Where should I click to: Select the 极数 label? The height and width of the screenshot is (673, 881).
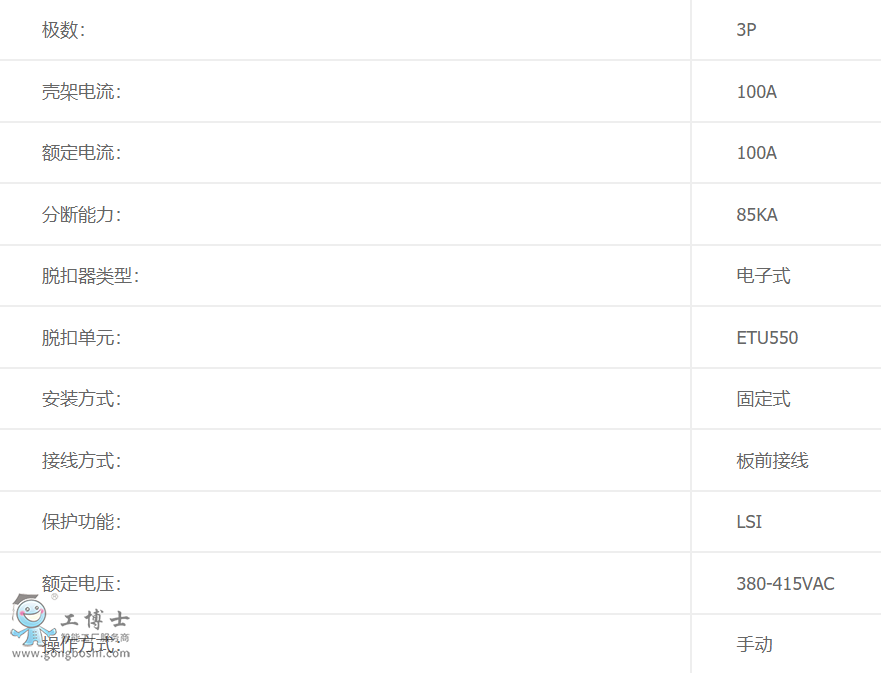tap(63, 30)
